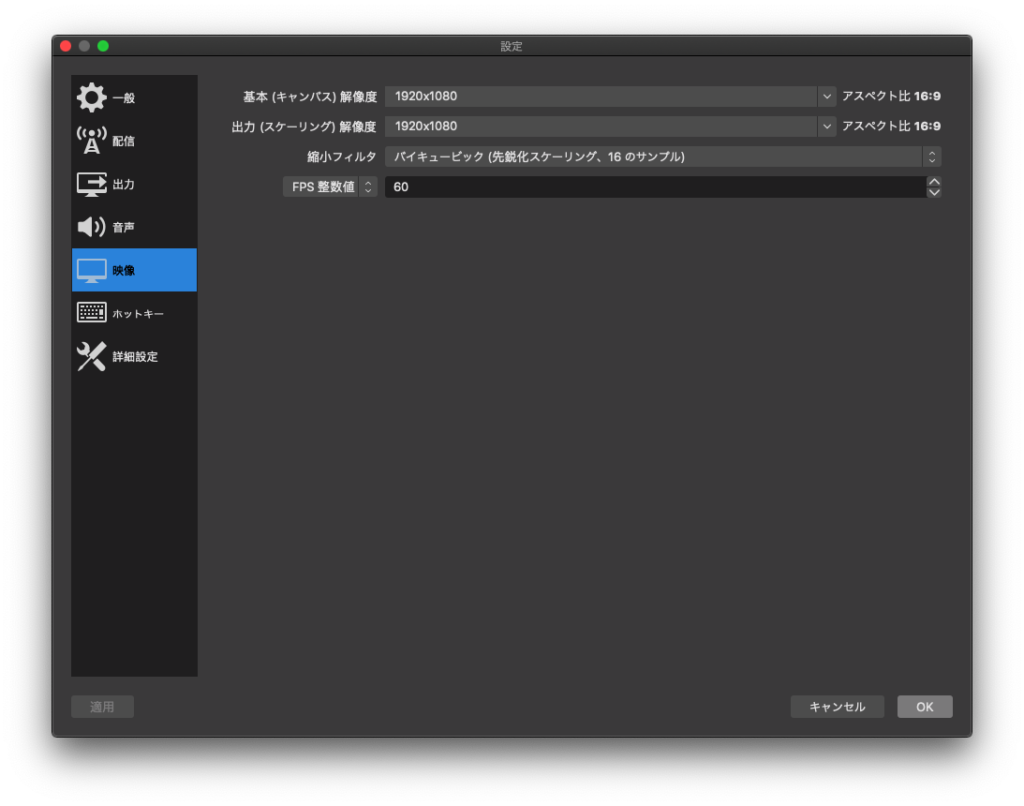This screenshot has width=1024, height=806.
Task: Click the アスペクト比 16:9 text beside output resolution
Action: (x=891, y=126)
